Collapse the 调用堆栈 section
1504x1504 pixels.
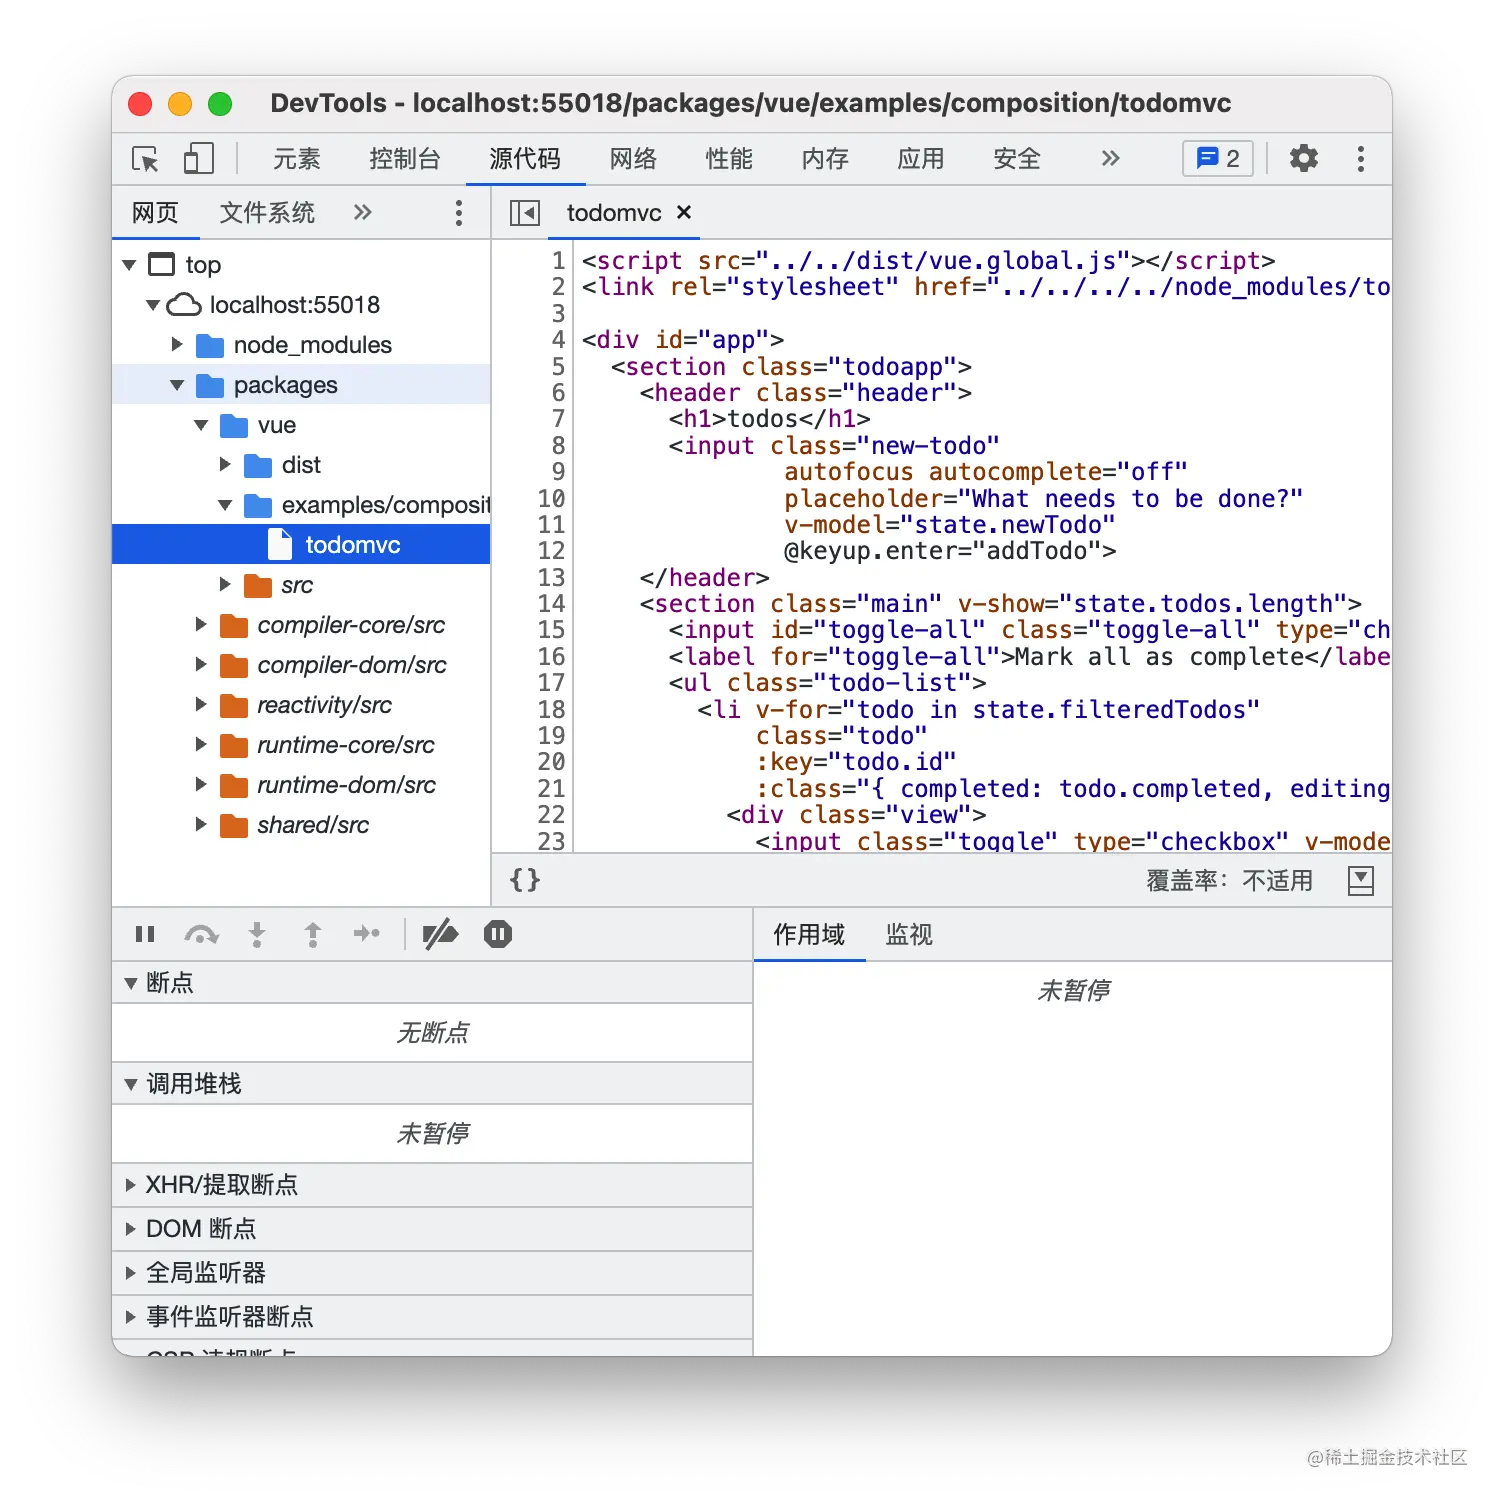(x=432, y=1084)
